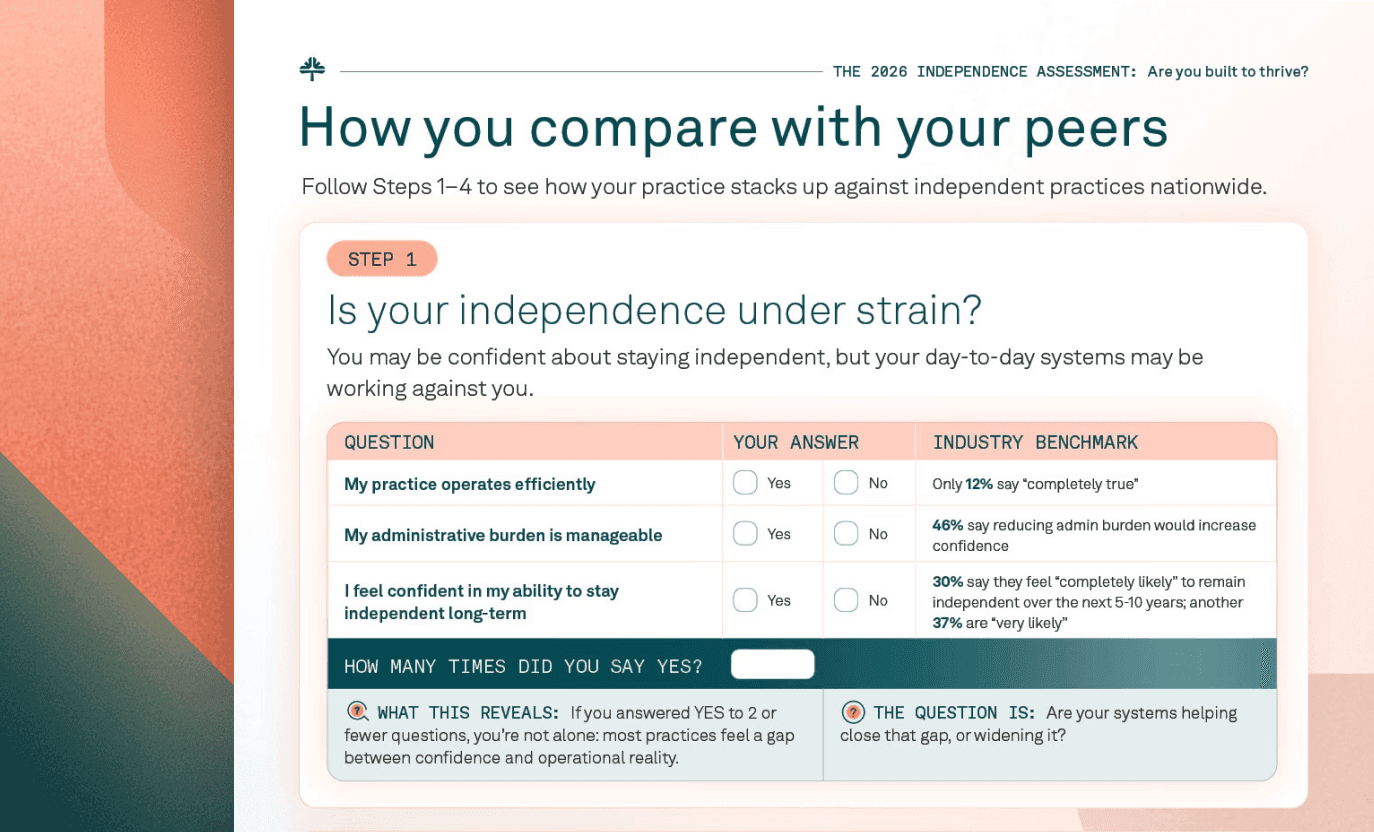Click the yes-count input box
1374x832 pixels.
pyautogui.click(x=772, y=665)
